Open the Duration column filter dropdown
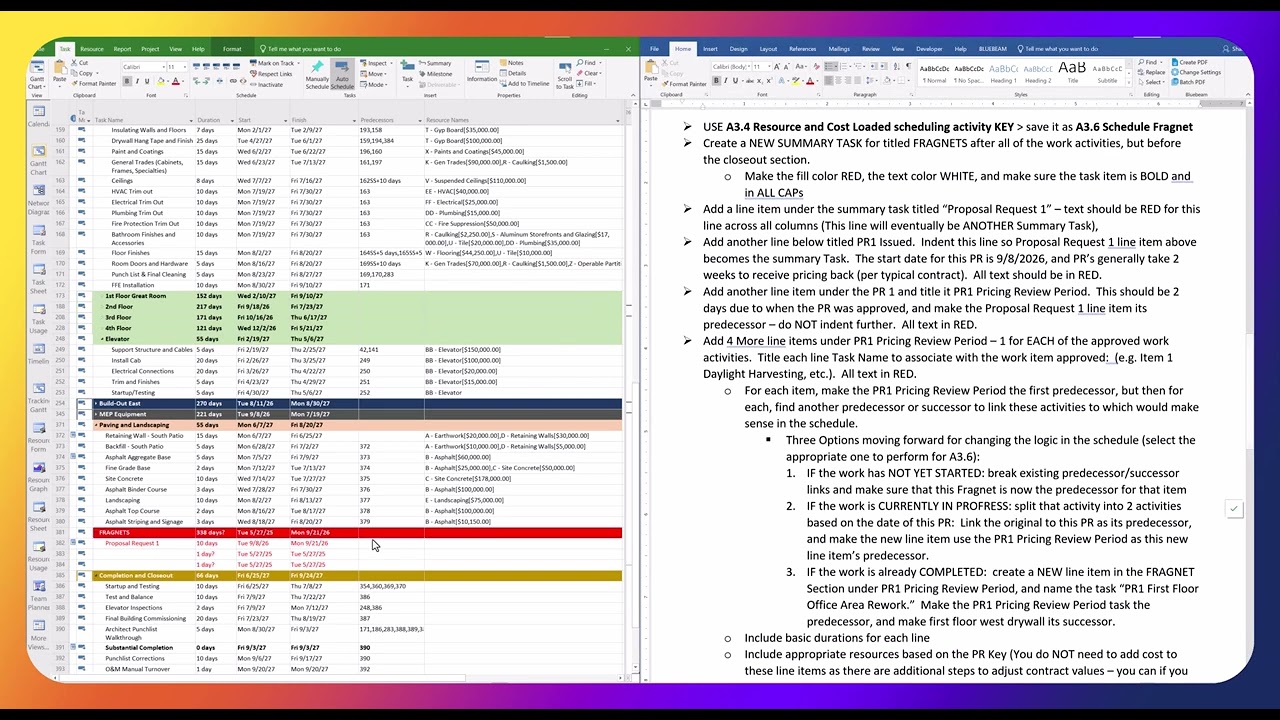This screenshot has width=1280, height=720. point(232,120)
